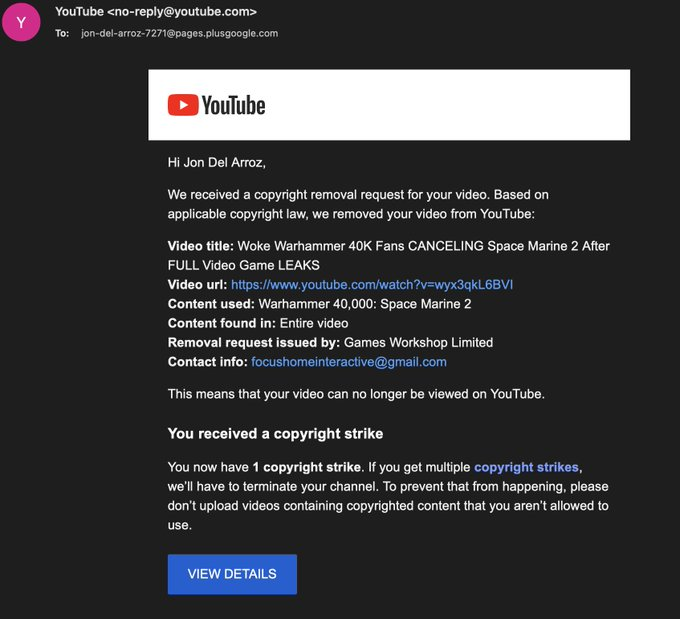
Task: Click 'video can no longer be viewed' sentence
Action: point(356,394)
